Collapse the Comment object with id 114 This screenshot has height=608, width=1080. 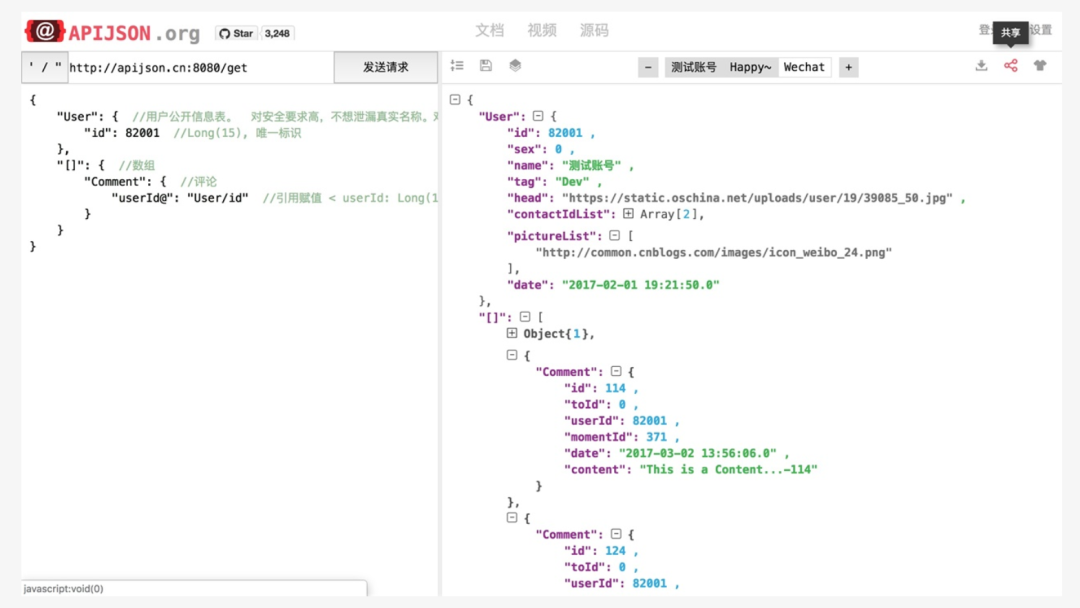coord(614,371)
